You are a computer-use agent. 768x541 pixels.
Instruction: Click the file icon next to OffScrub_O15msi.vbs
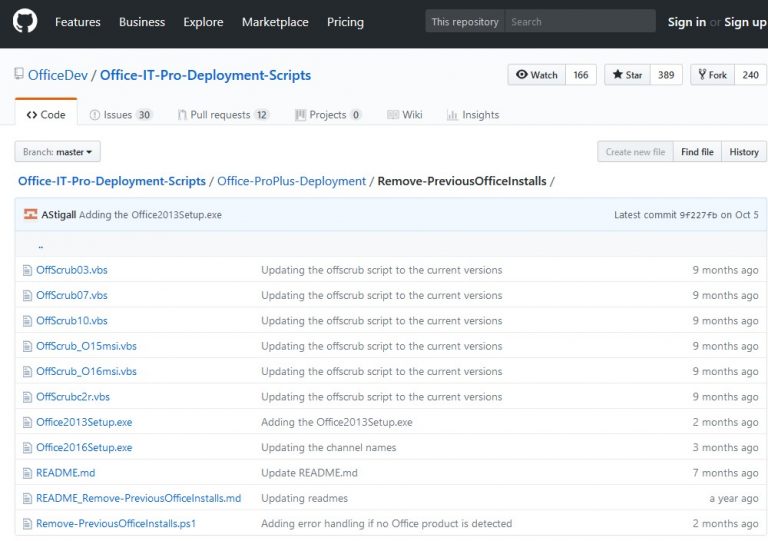(27, 346)
